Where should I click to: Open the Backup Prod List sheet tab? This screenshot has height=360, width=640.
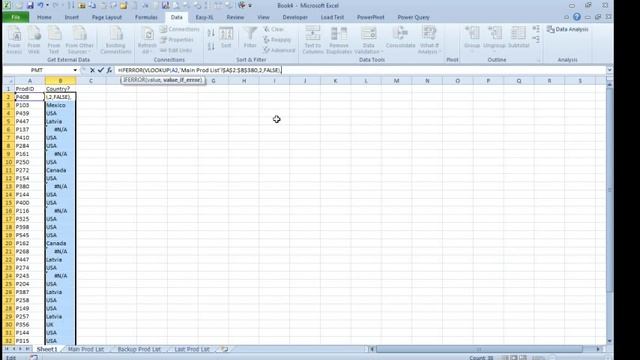pyautogui.click(x=139, y=349)
